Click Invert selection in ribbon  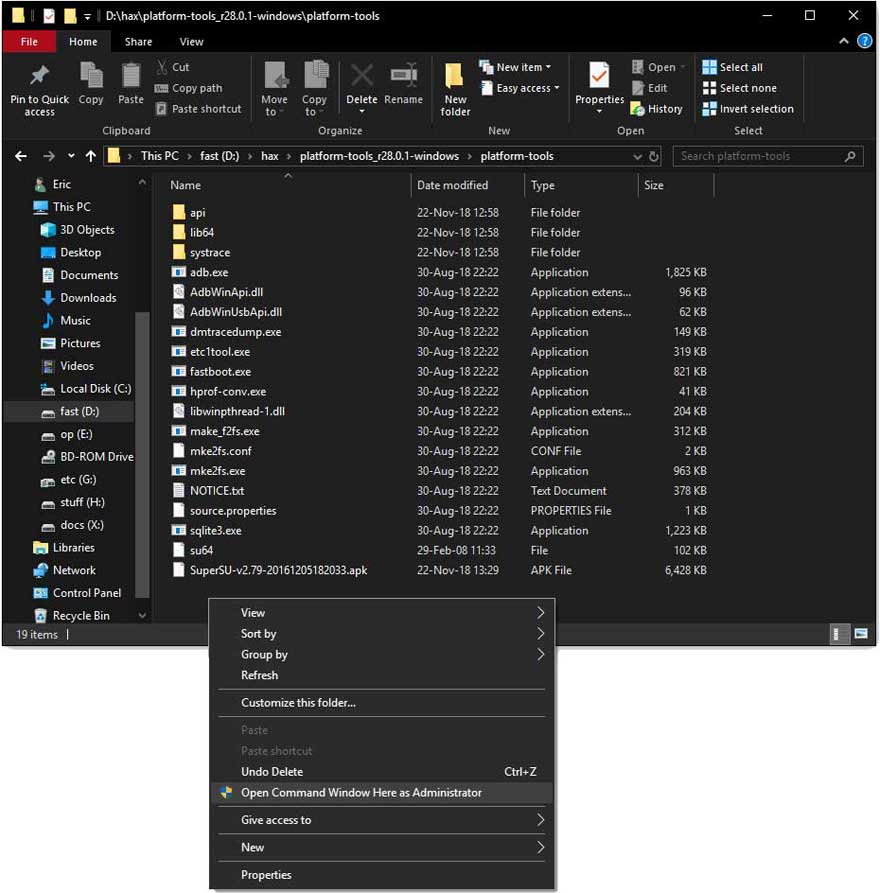tap(748, 109)
